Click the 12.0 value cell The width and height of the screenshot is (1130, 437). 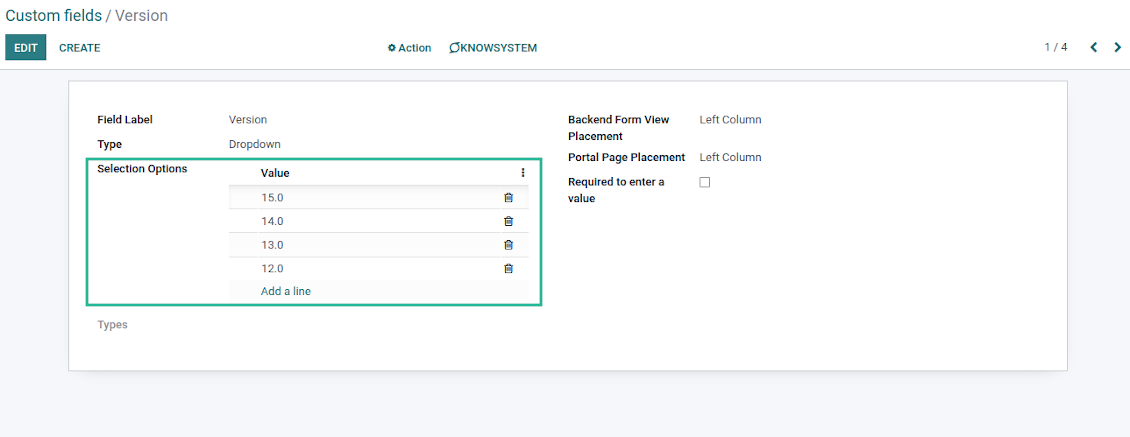coord(272,269)
